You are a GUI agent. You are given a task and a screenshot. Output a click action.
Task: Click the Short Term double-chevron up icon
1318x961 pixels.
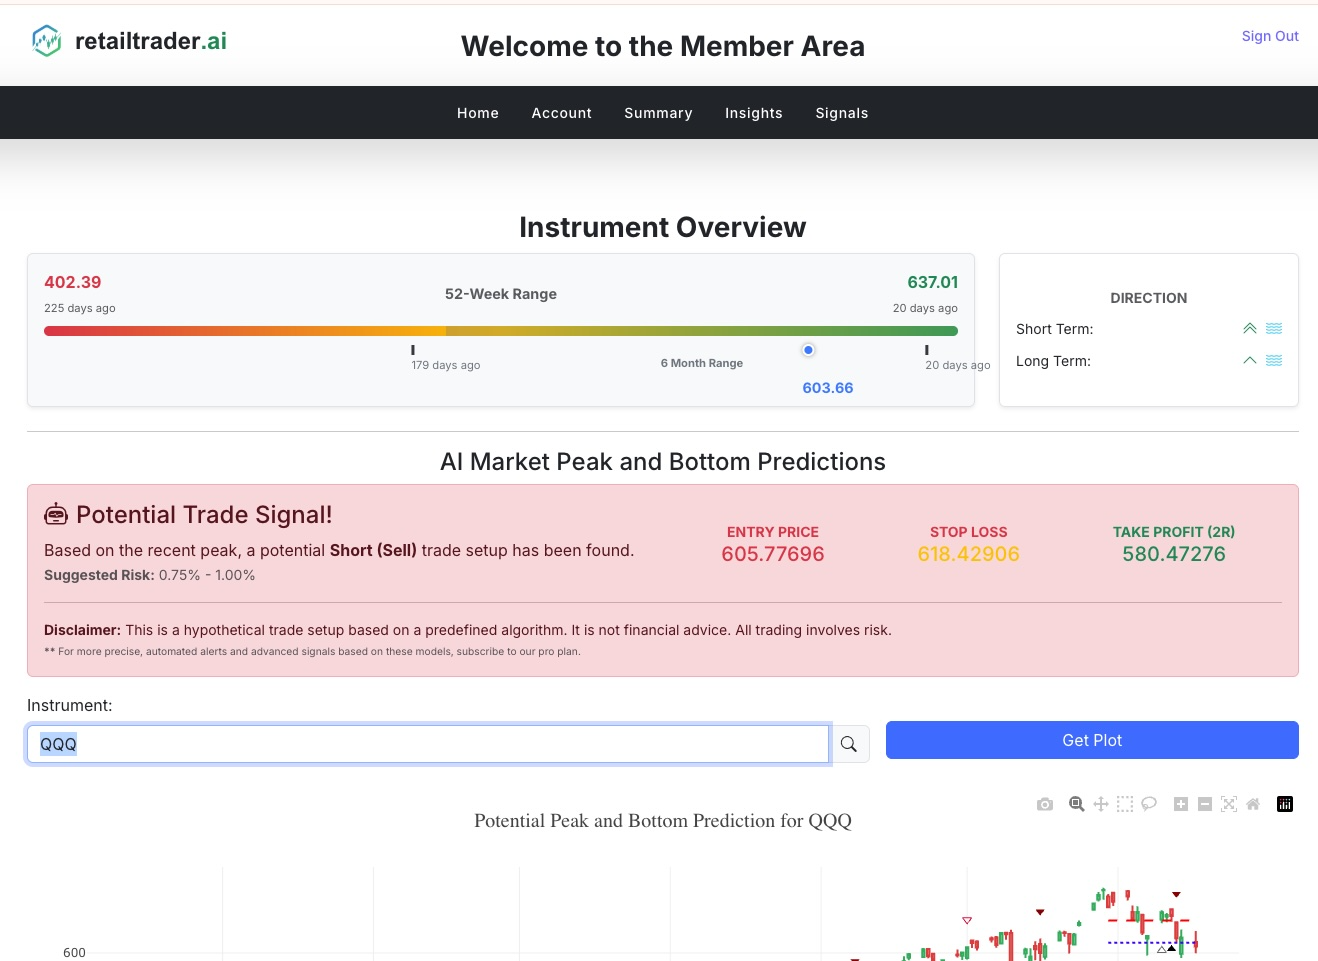pos(1250,329)
